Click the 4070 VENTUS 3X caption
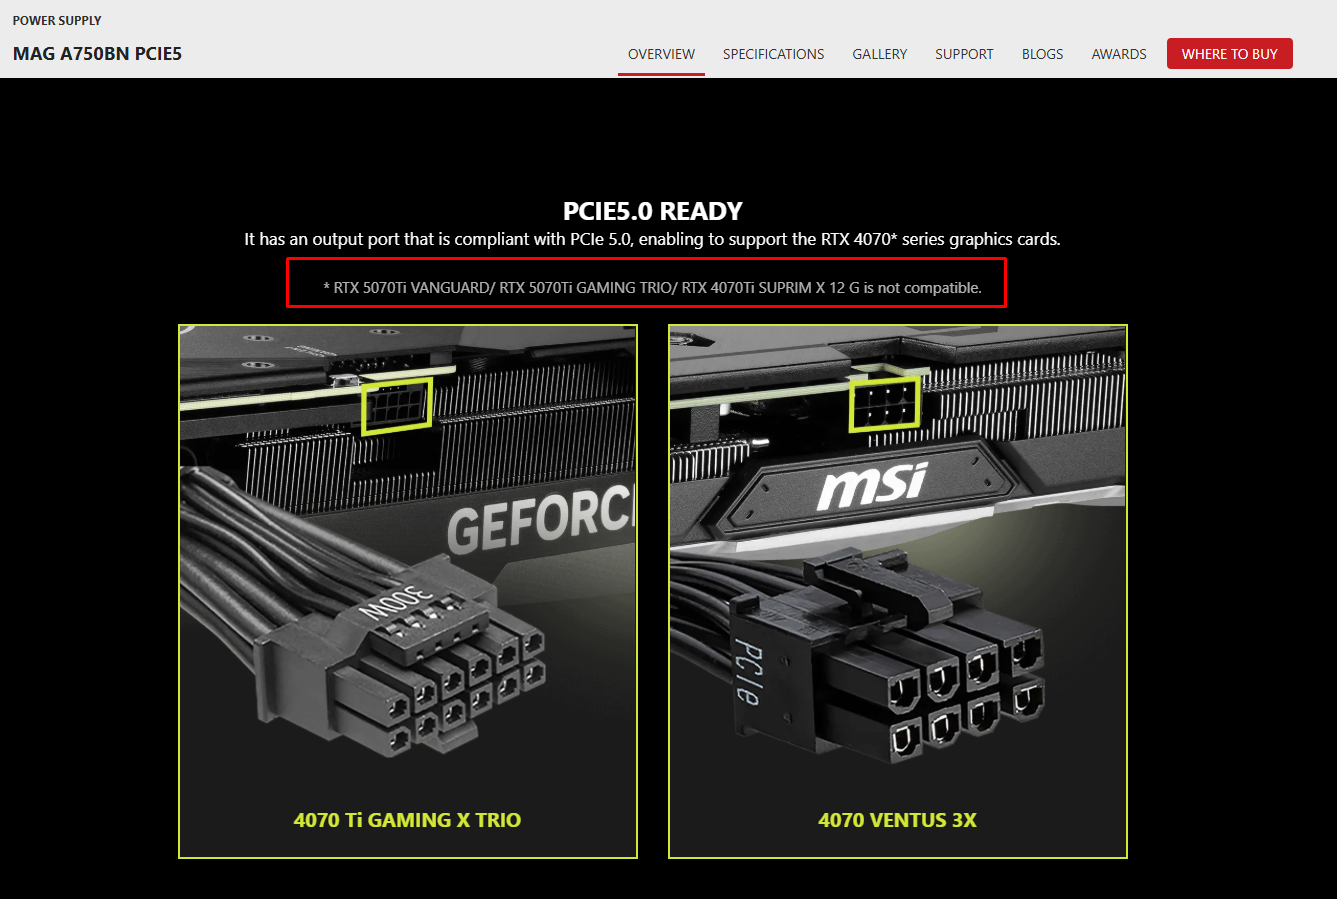Image resolution: width=1337 pixels, height=899 pixels. click(x=898, y=820)
